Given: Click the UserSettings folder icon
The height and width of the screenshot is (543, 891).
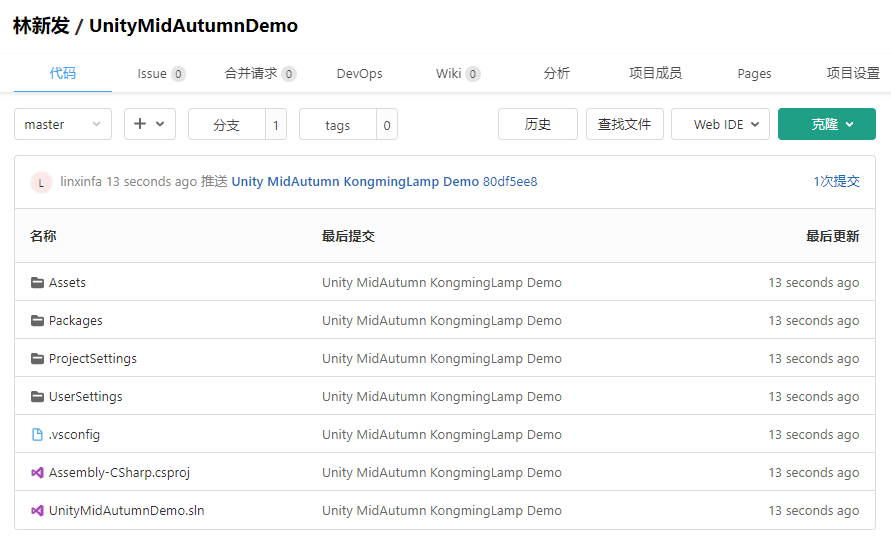Looking at the screenshot, I should (38, 396).
